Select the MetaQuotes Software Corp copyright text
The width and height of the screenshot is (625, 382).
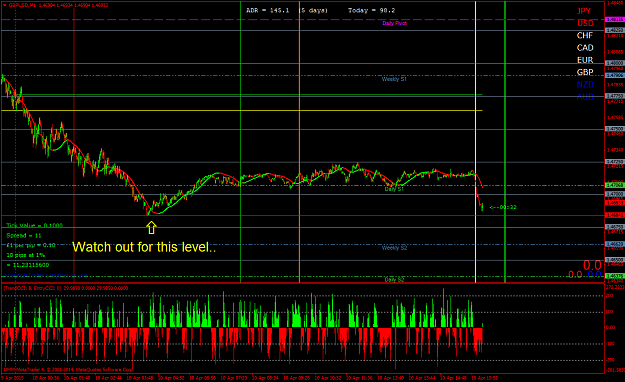click(x=68, y=370)
